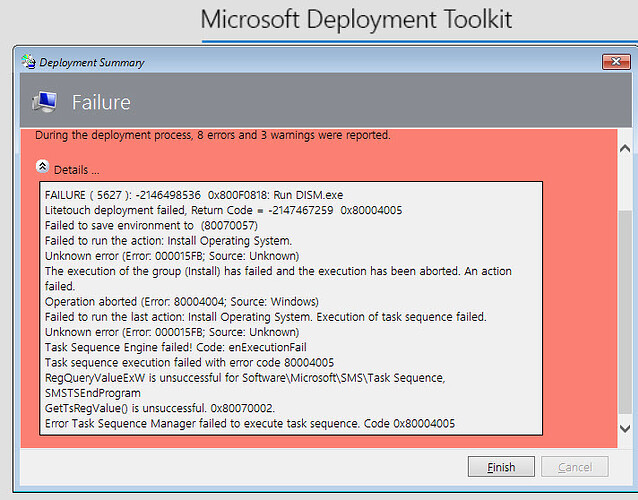The image size is (638, 500).
Task: Click the scrollbar up arrow
Action: [624, 148]
